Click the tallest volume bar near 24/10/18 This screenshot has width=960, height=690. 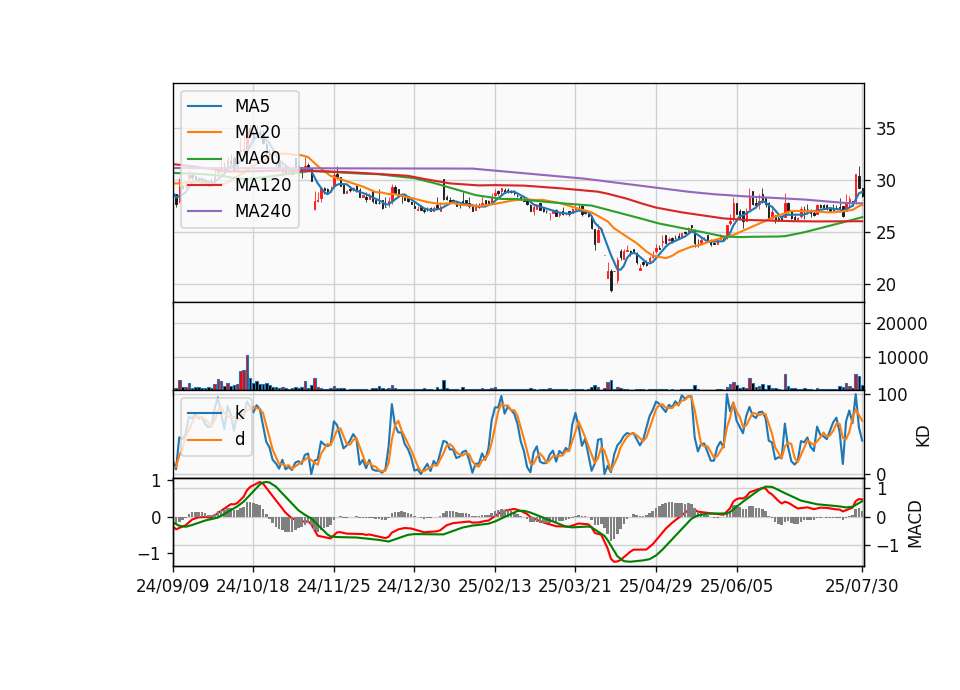(x=247, y=372)
